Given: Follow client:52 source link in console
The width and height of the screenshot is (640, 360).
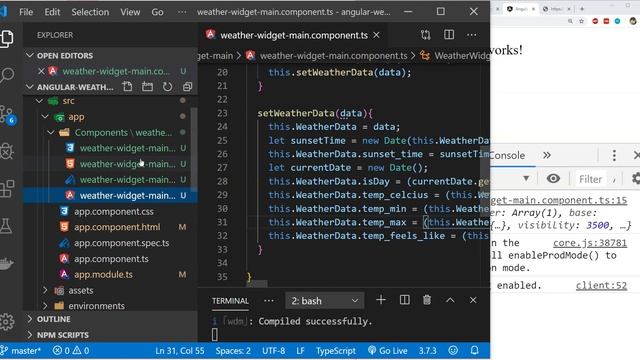Looking at the screenshot, I should [601, 285].
